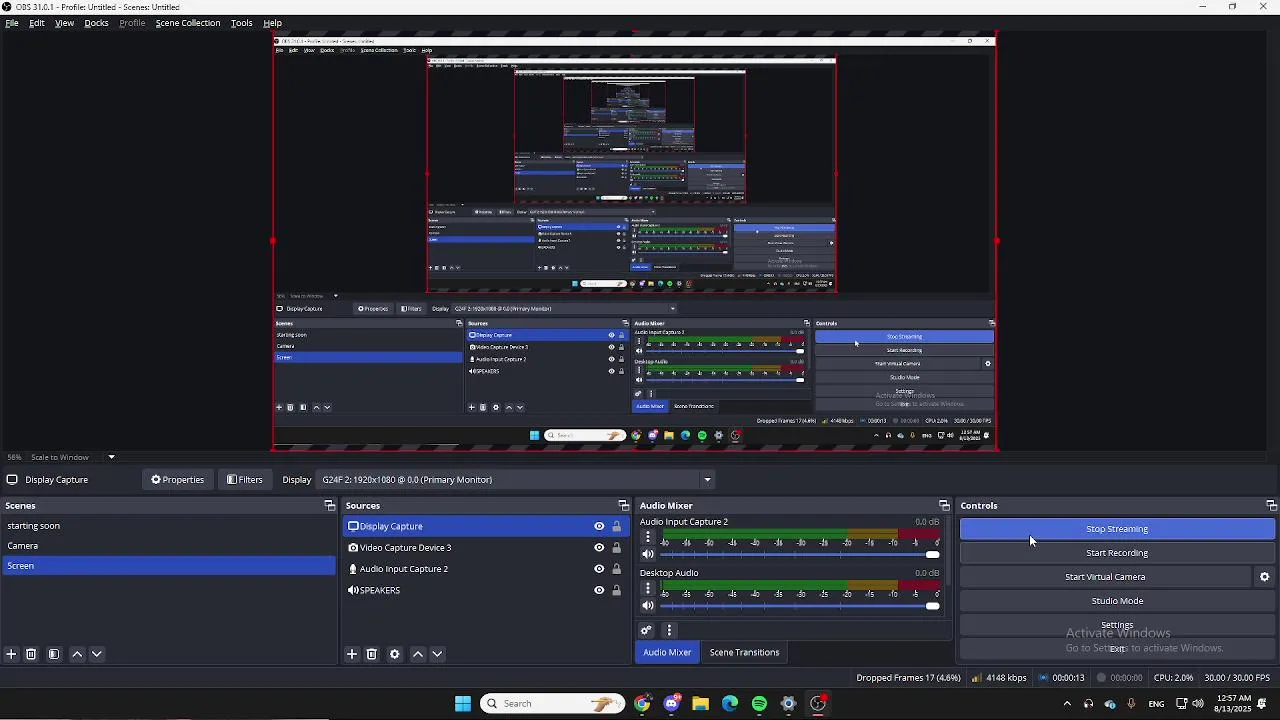
Task: Click Stop Streaming button
Action: coord(1117,529)
